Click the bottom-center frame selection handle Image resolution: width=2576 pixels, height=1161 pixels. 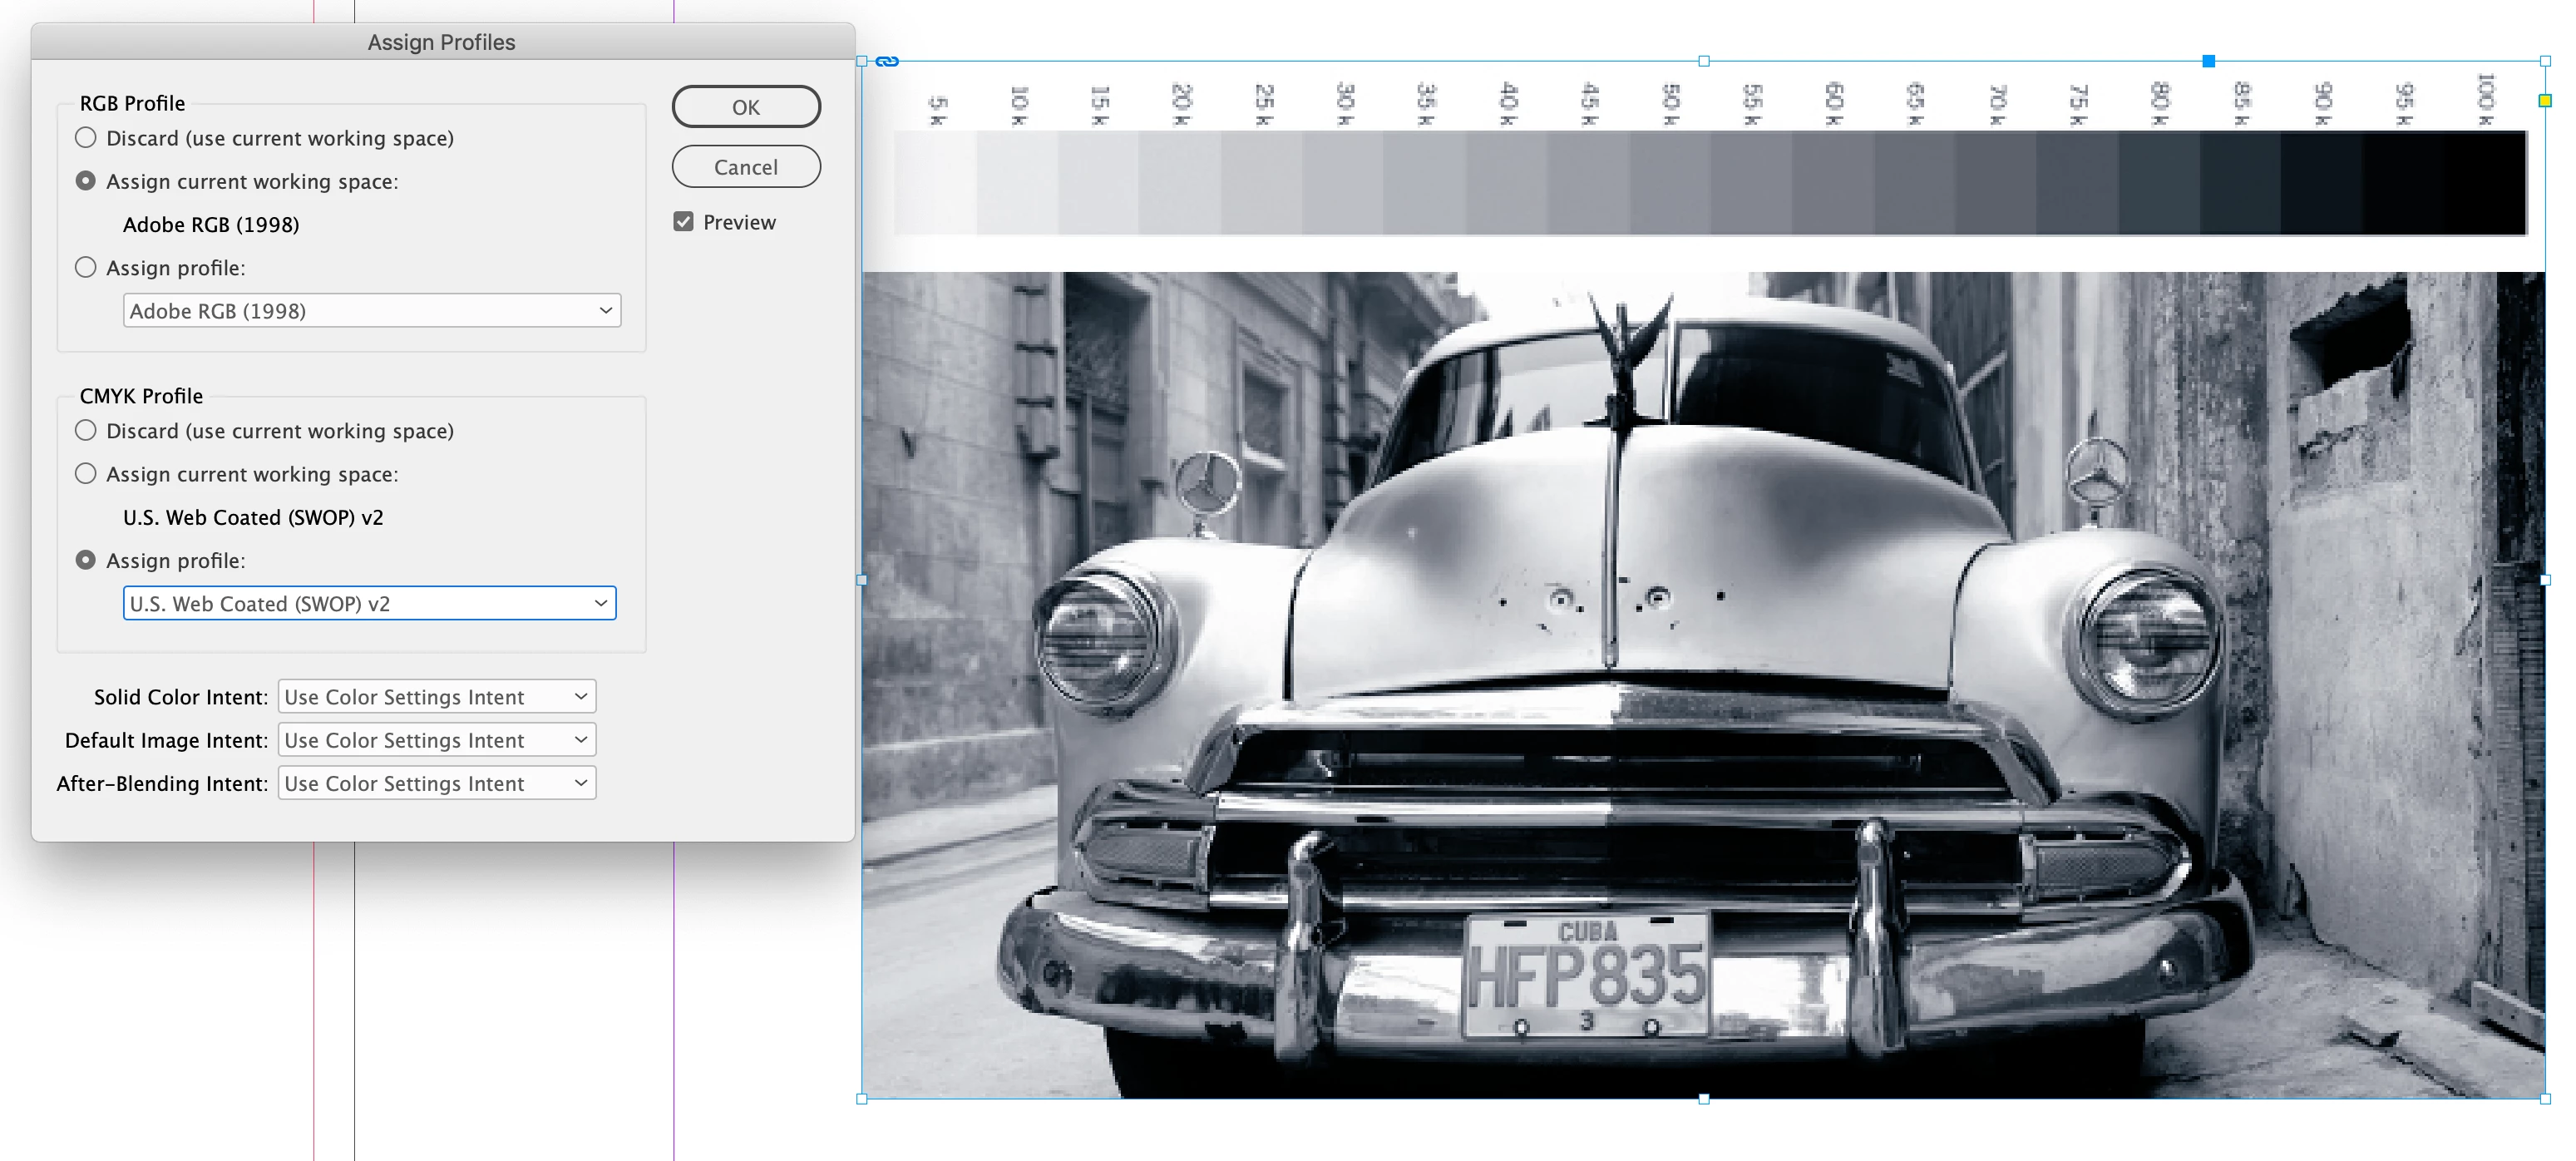(1703, 1099)
